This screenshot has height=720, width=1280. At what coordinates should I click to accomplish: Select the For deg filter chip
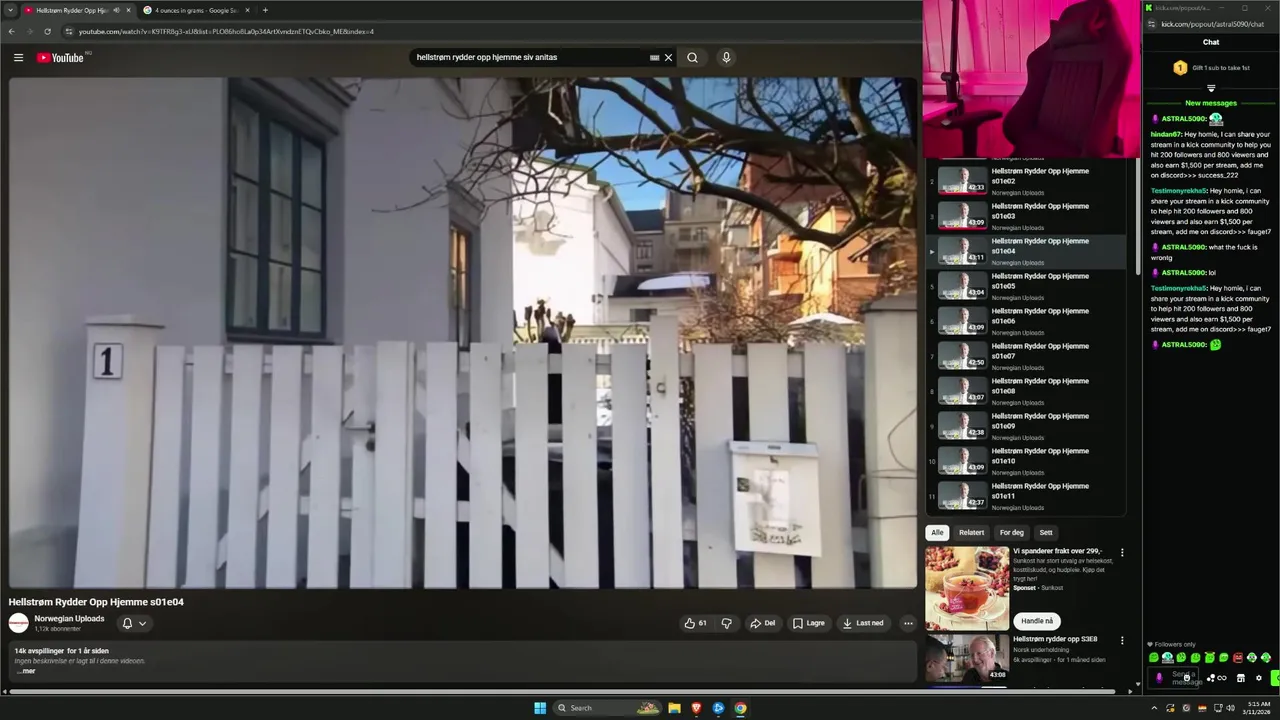coord(1012,533)
